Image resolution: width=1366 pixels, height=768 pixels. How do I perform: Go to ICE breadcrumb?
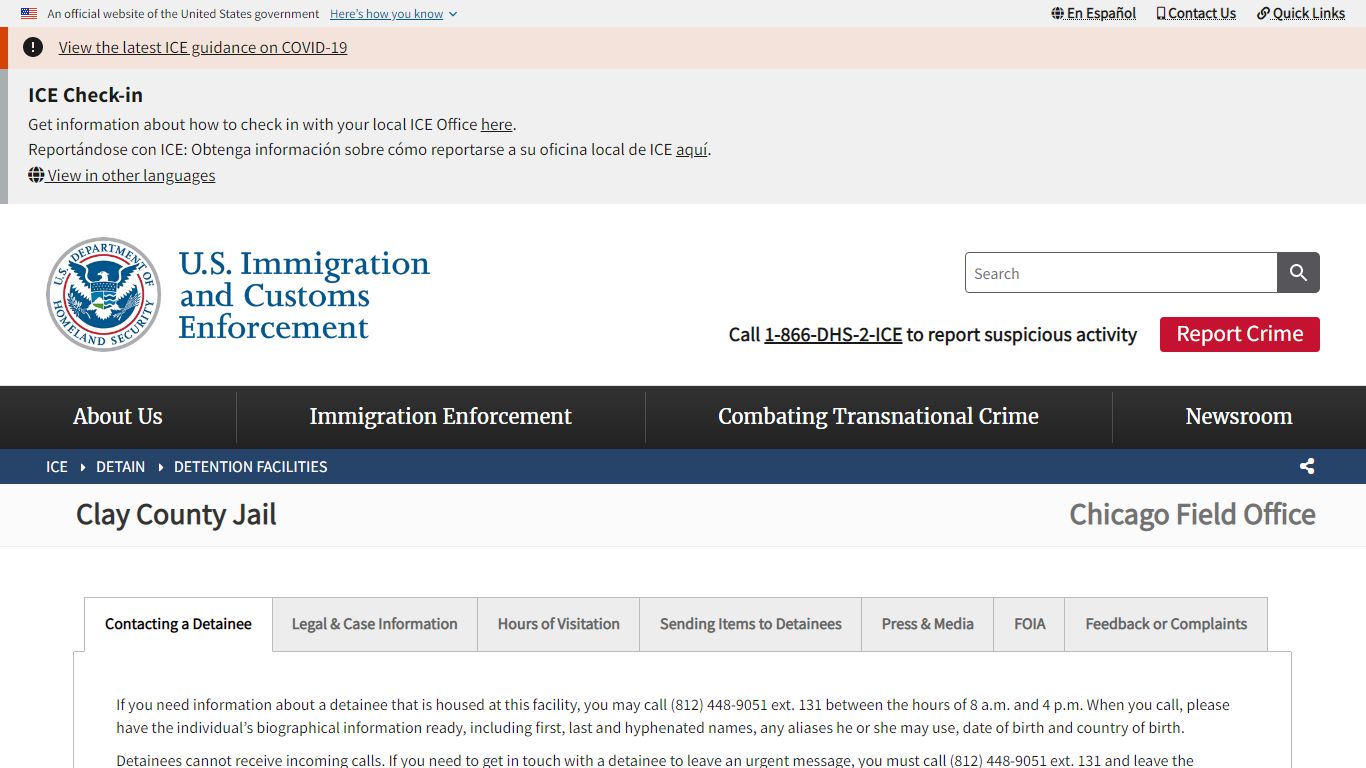57,466
